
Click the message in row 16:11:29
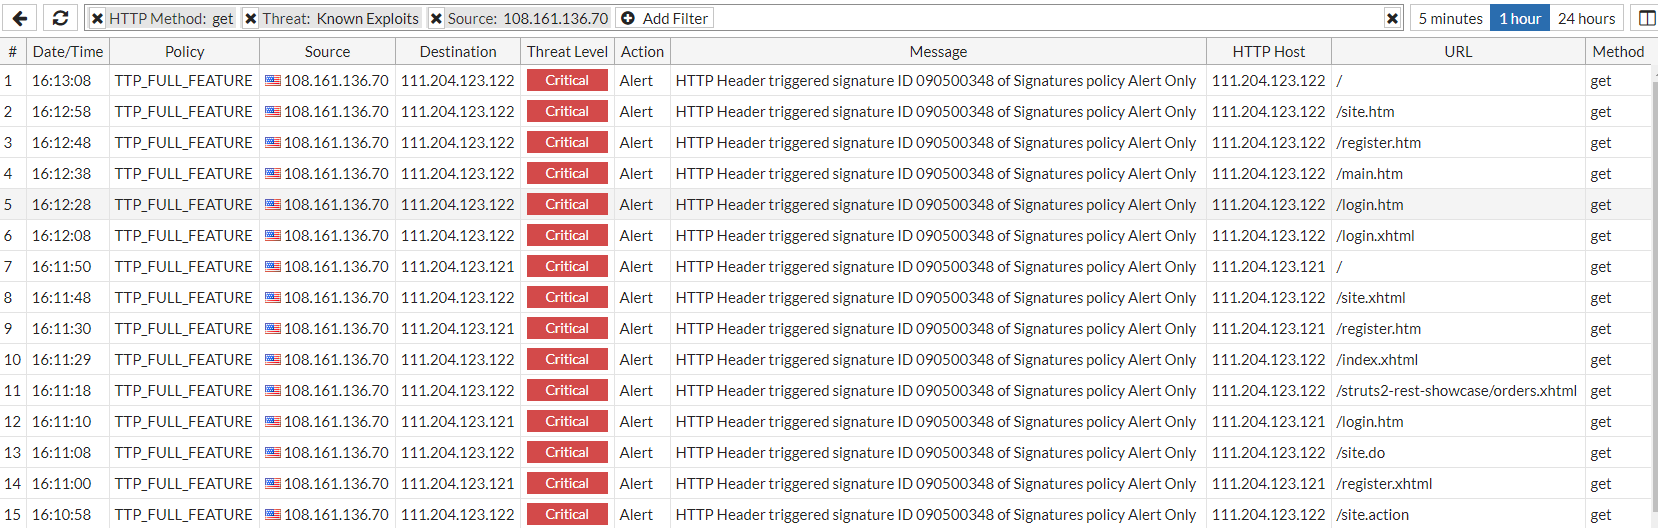(936, 360)
